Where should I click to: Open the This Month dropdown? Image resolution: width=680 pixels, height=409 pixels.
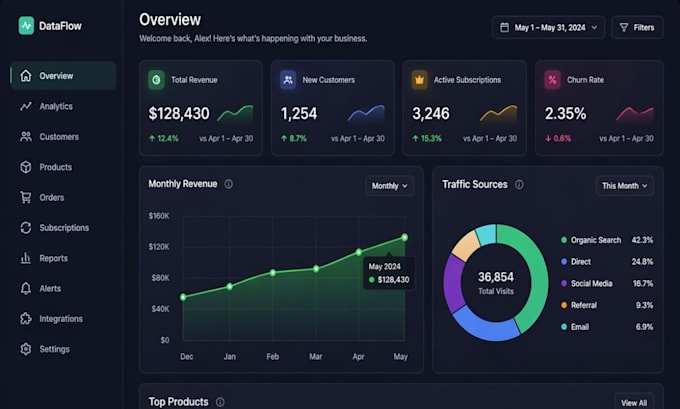tap(624, 186)
